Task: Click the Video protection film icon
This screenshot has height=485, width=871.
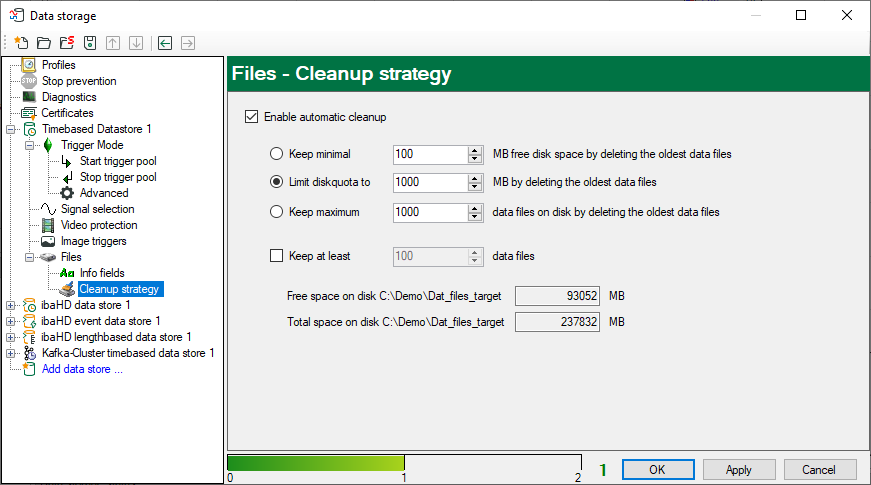Action: (x=48, y=225)
